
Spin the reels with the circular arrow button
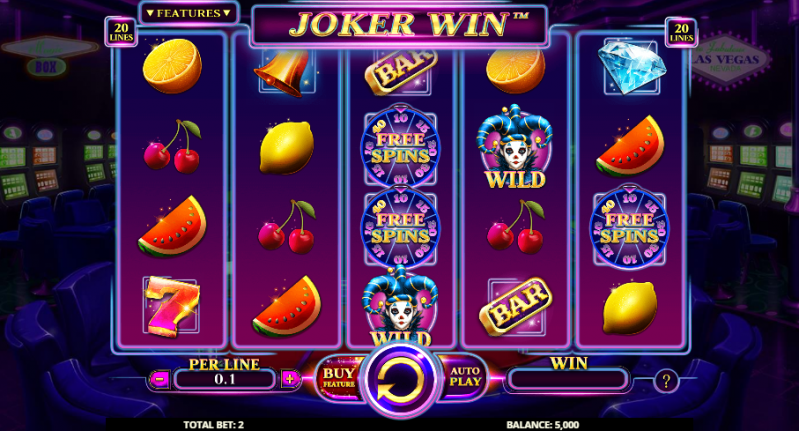401,379
